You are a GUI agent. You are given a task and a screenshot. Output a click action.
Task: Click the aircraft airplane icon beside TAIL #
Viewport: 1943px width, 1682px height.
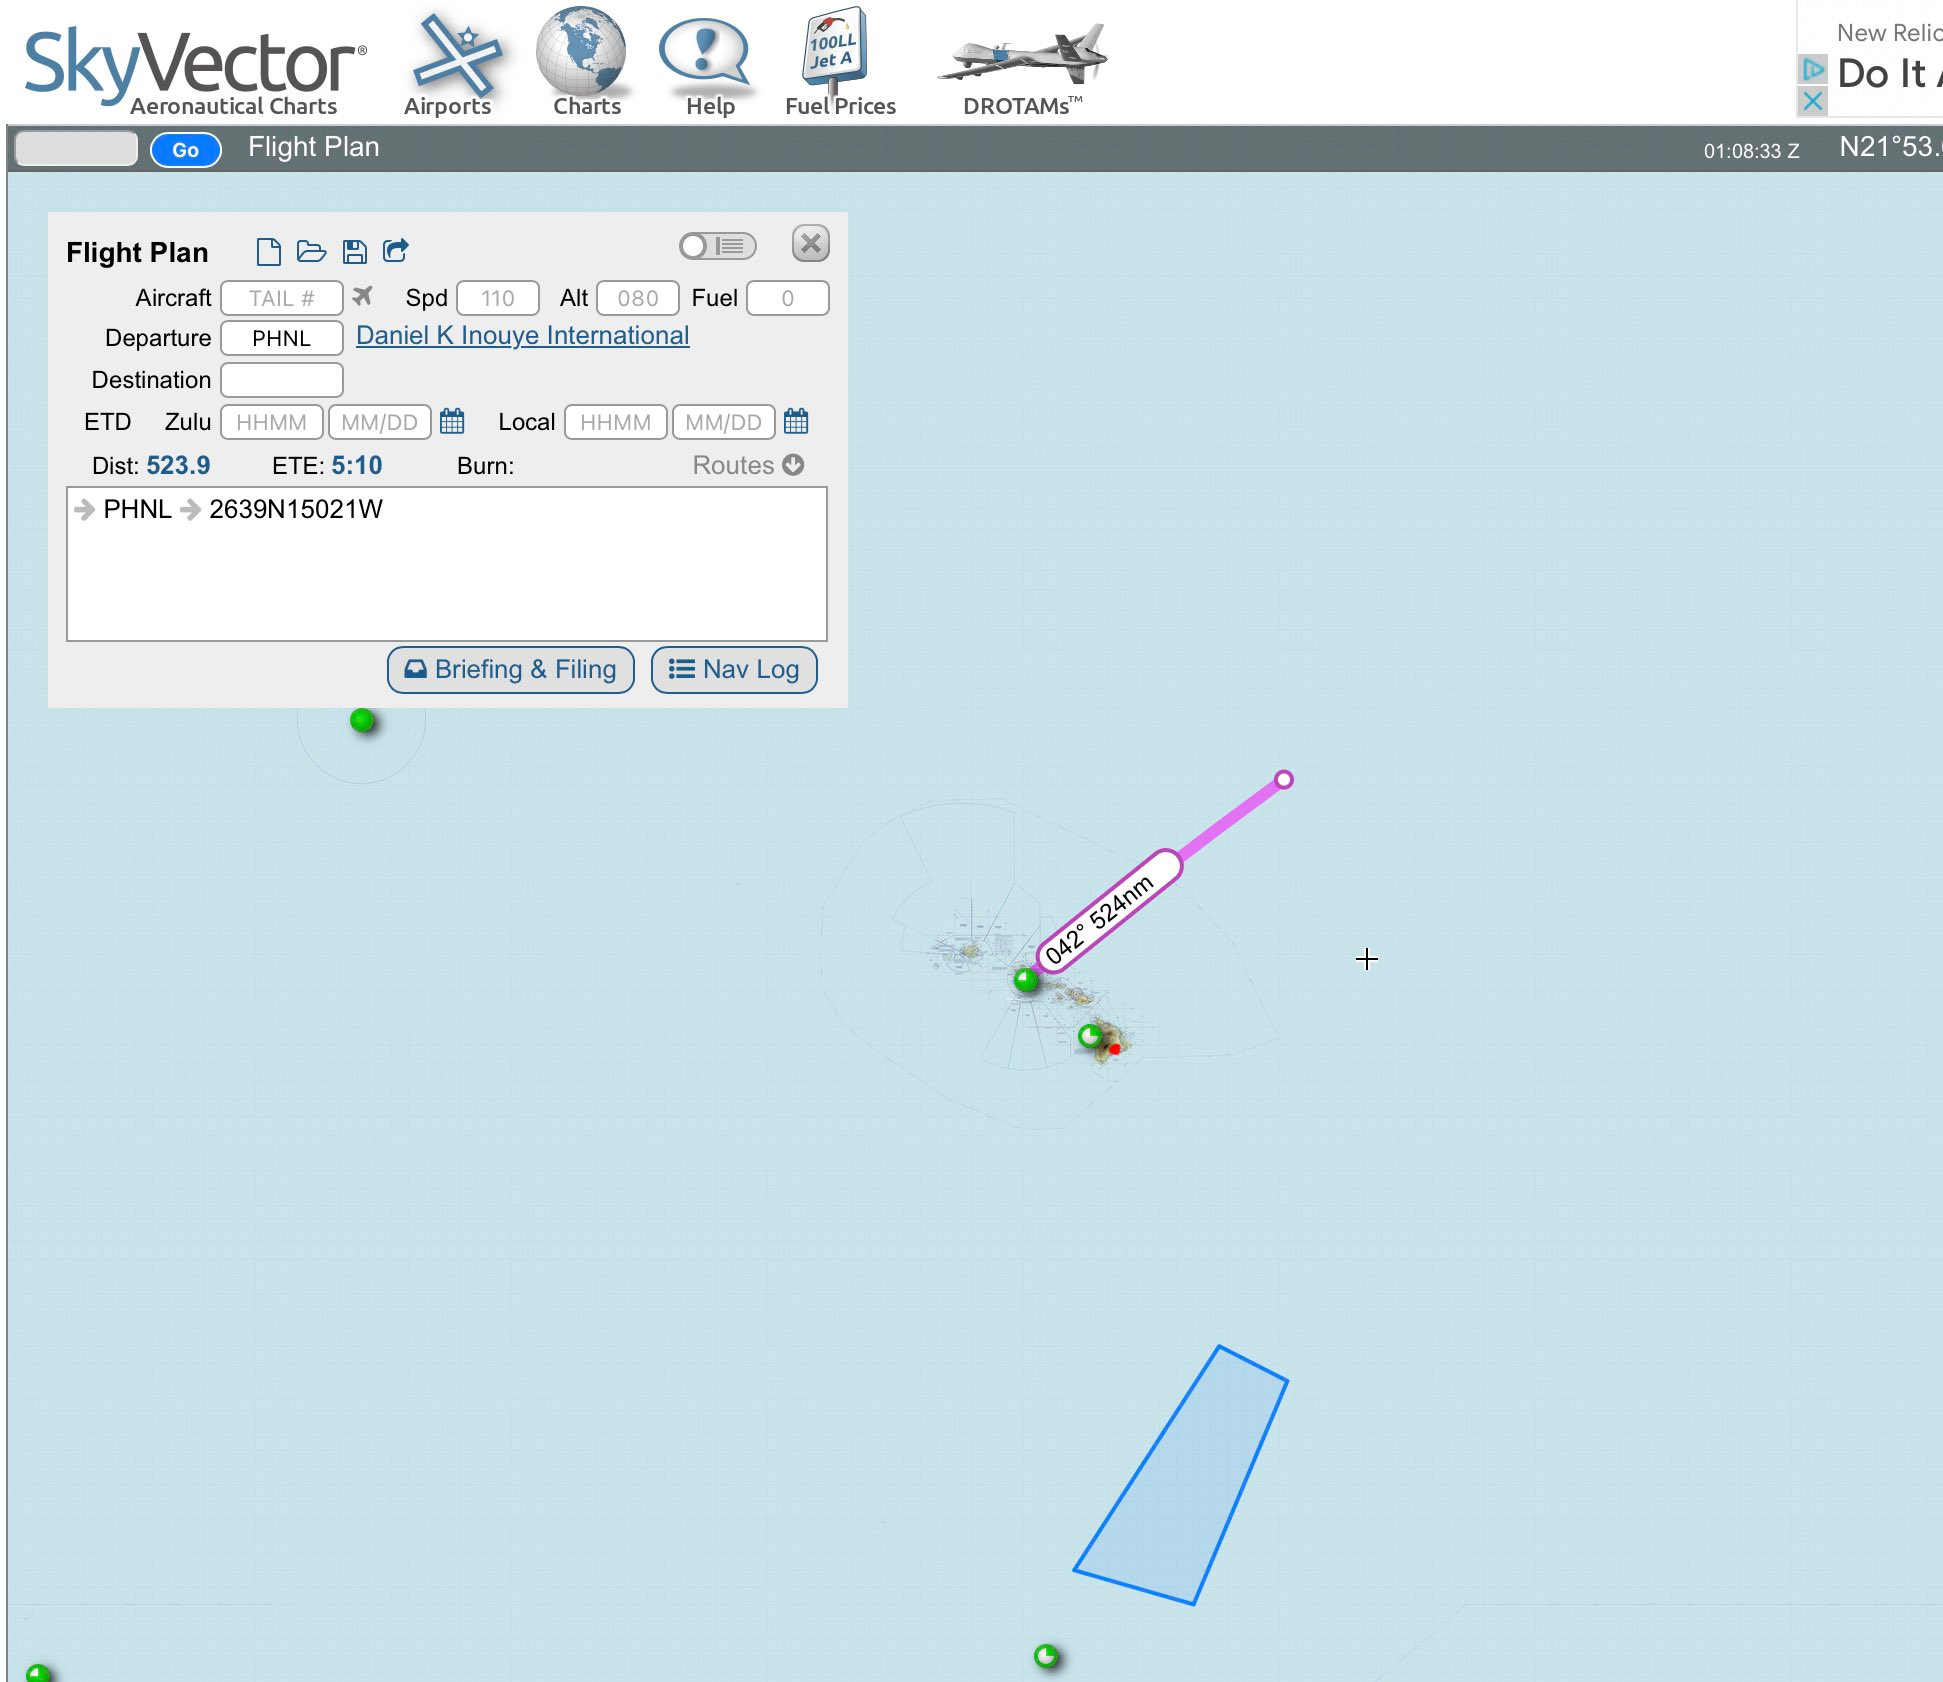tap(363, 296)
